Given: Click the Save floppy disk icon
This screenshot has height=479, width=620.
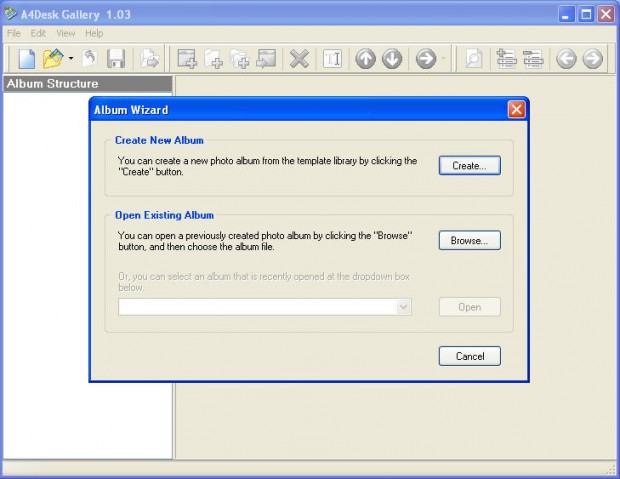Looking at the screenshot, I should coord(116,59).
